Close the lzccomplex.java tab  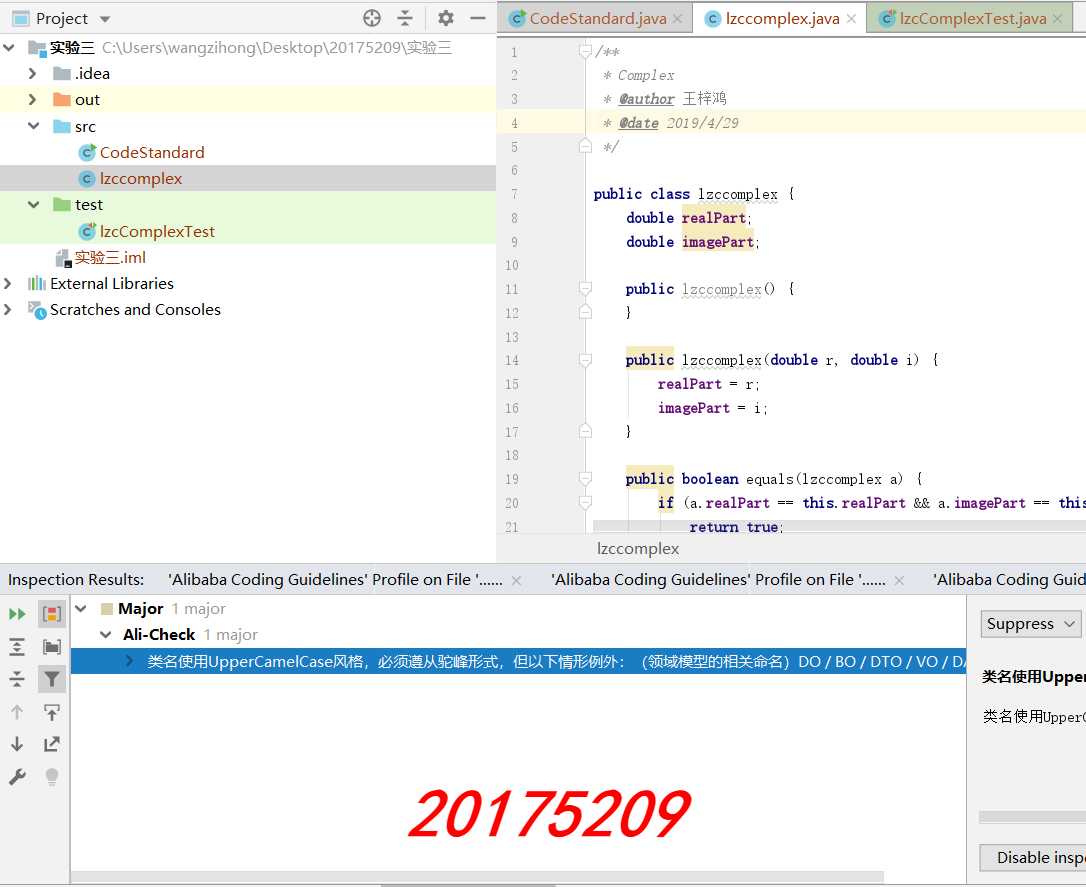click(851, 19)
